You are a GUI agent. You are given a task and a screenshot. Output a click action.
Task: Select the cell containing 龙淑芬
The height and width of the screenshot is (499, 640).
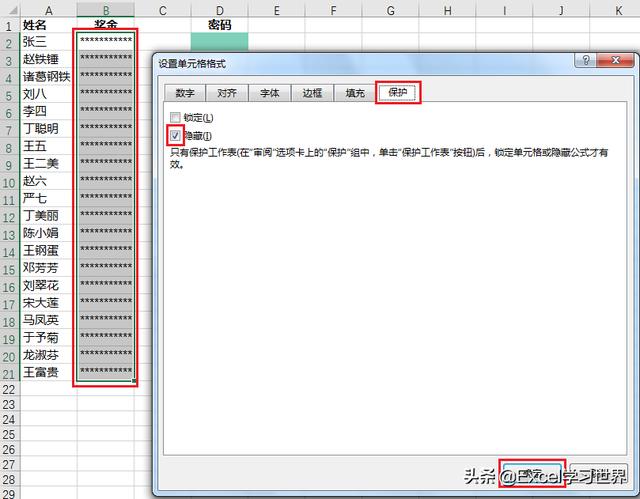point(49,355)
